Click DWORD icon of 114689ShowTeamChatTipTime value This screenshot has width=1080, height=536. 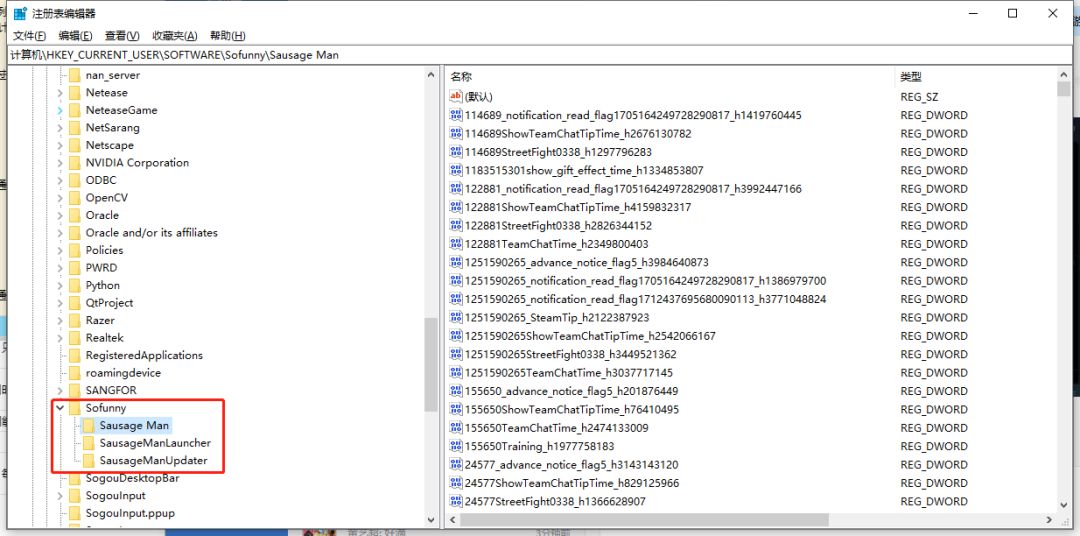[x=455, y=134]
